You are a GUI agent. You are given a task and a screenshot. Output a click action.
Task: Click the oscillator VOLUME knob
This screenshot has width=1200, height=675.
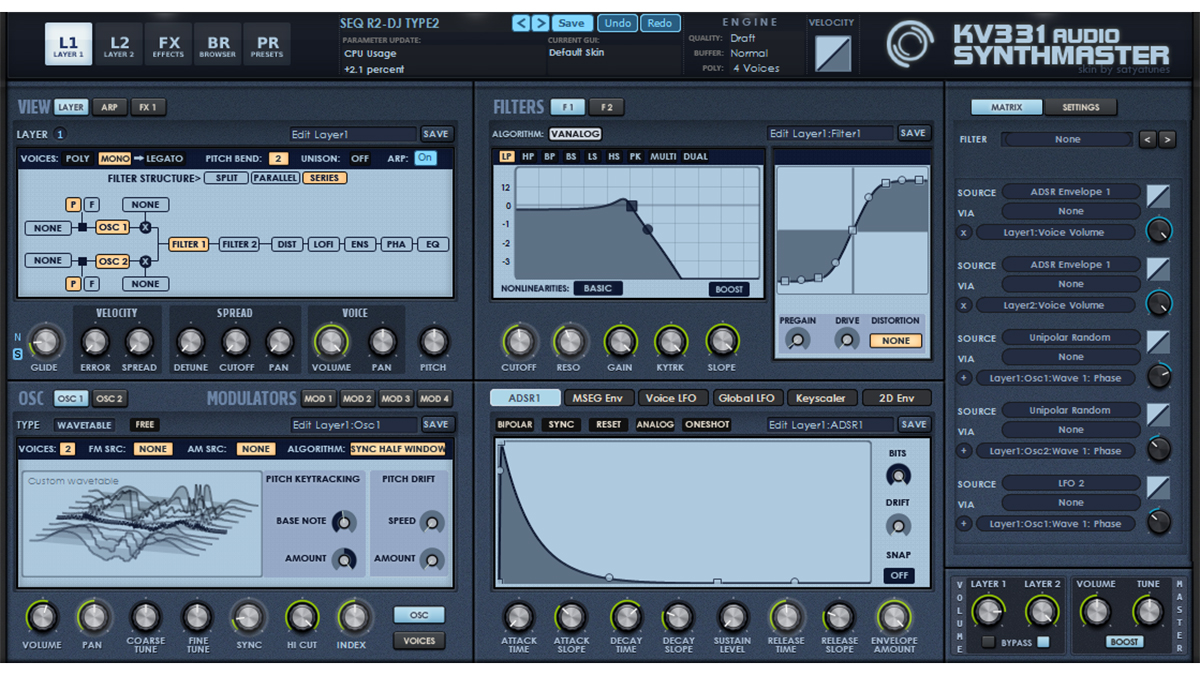pyautogui.click(x=42, y=617)
